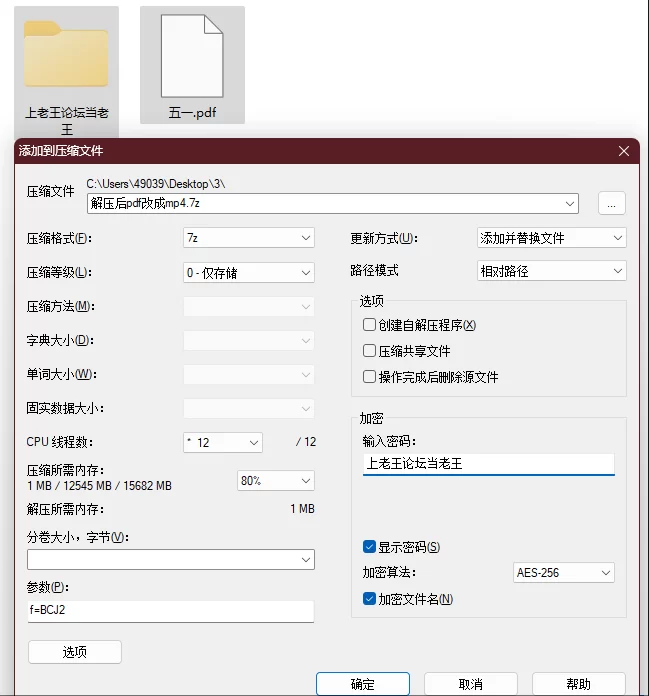The image size is (649, 696).
Task: Click the 解压所需内存 label
Action: (65, 509)
